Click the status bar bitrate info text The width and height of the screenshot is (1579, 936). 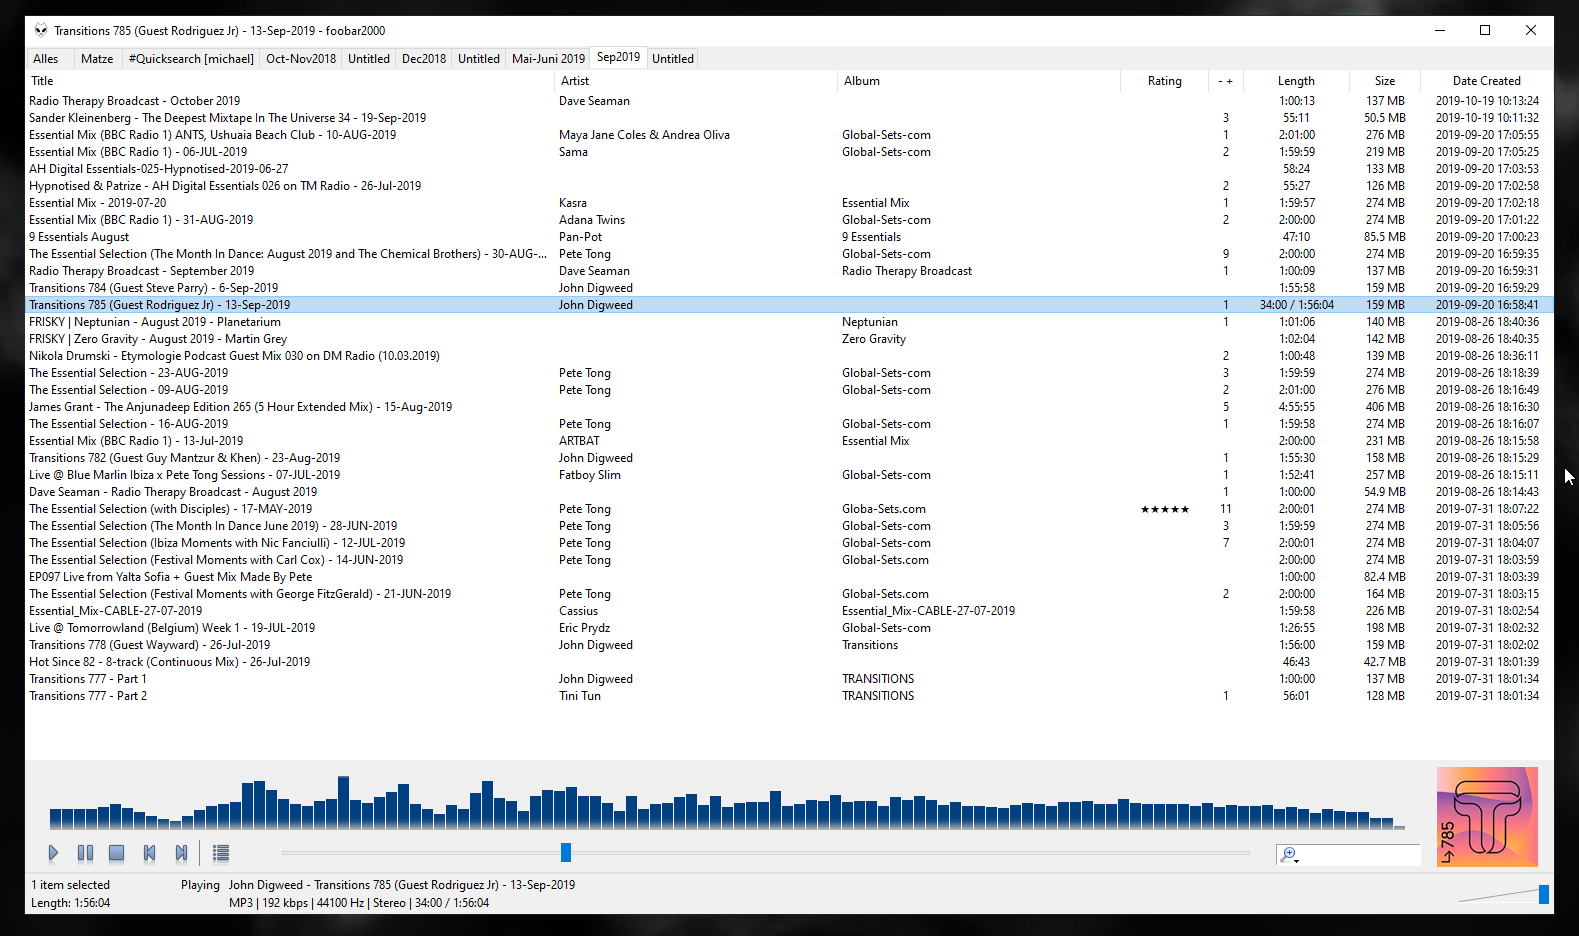click(x=359, y=903)
